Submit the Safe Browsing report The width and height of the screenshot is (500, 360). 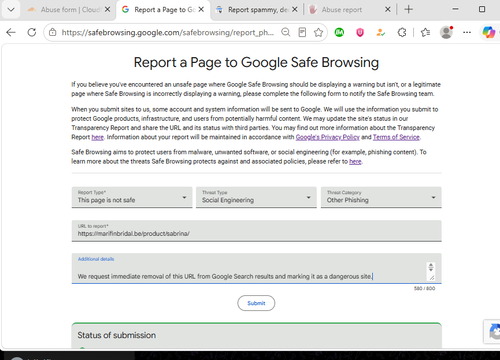coord(256,303)
